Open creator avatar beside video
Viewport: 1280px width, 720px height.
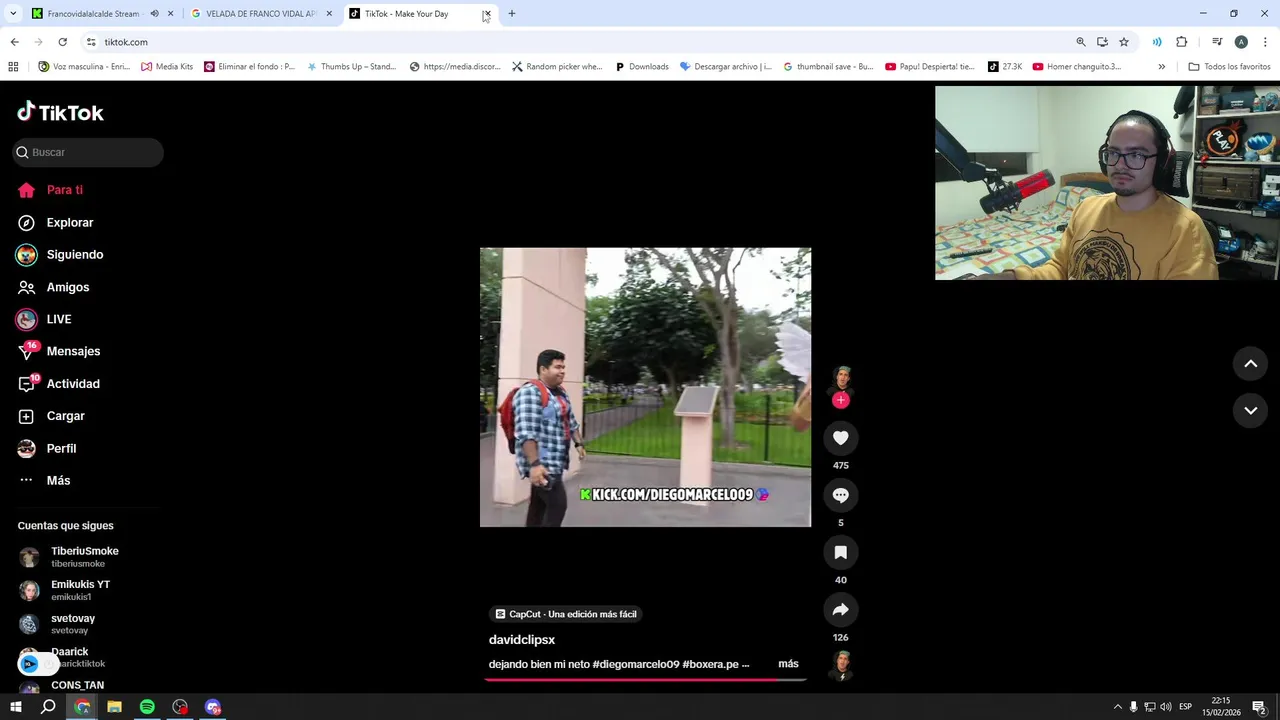(842, 379)
